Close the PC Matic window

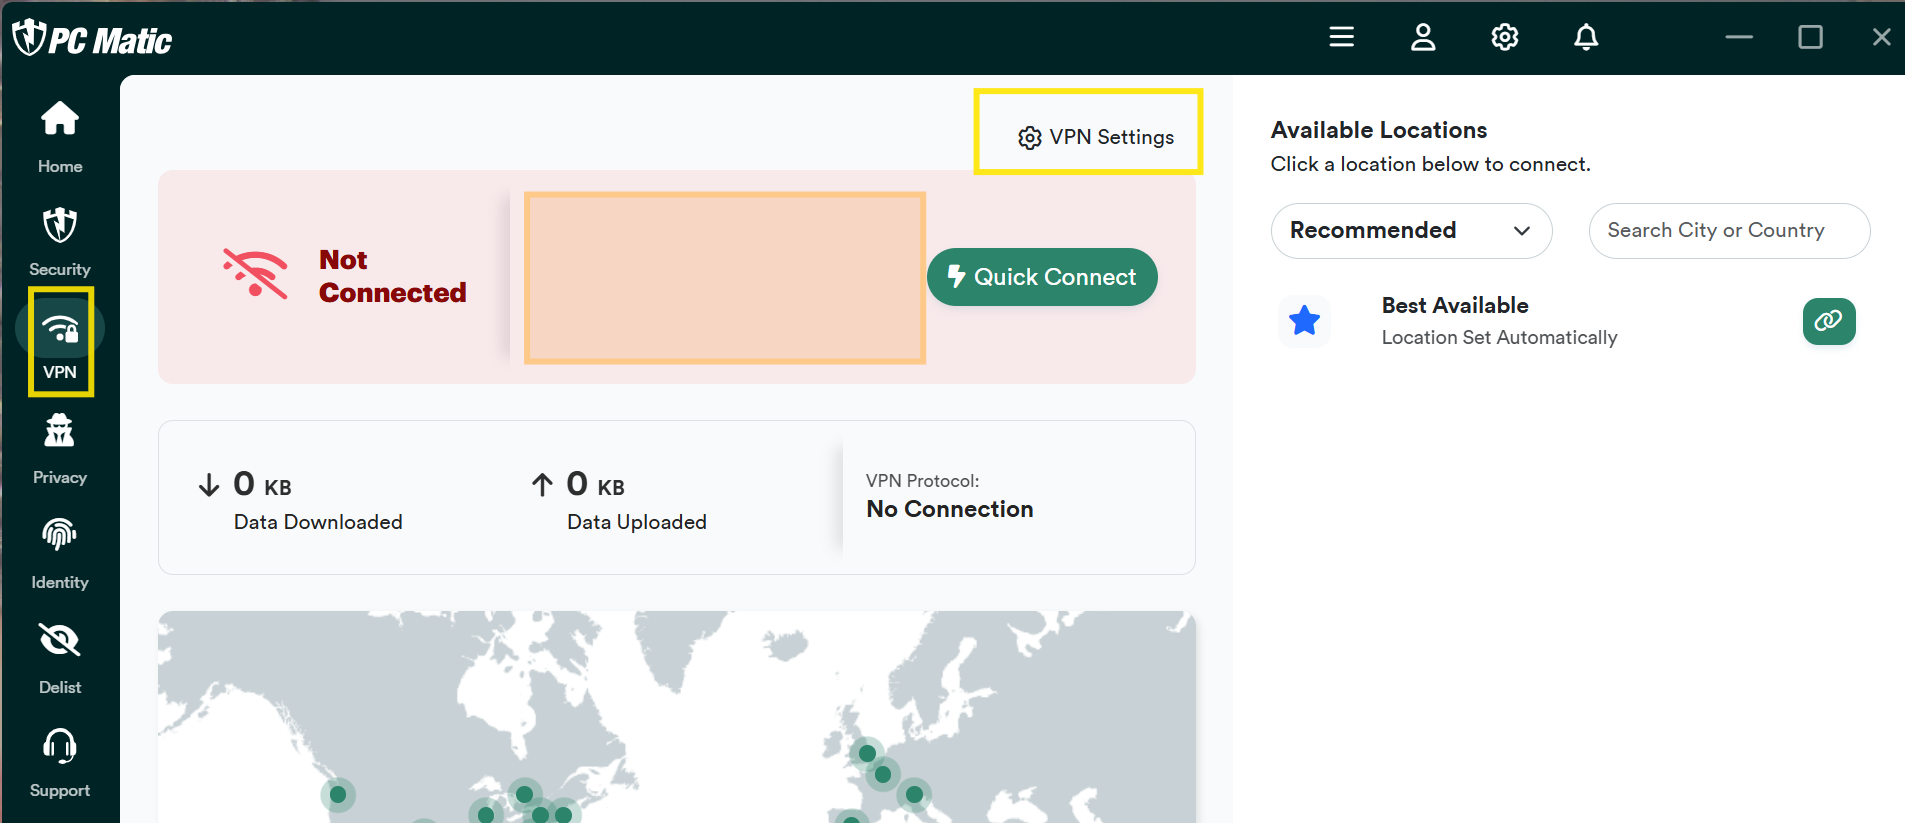pyautogui.click(x=1881, y=37)
